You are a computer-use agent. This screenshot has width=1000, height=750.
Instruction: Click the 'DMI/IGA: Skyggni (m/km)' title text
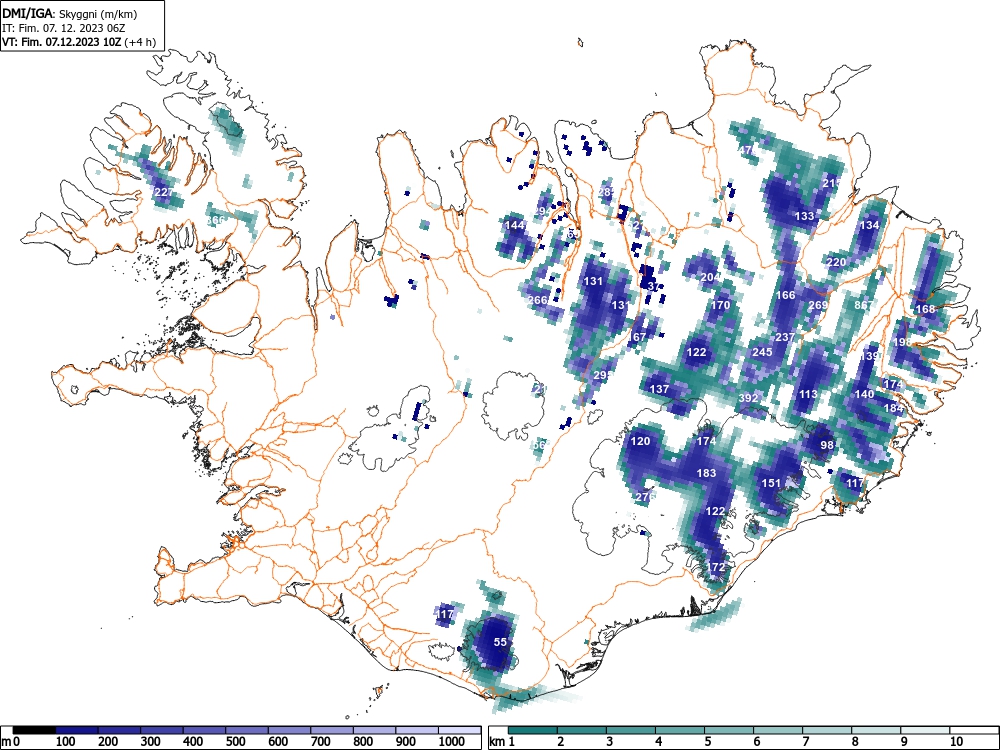tap(70, 13)
